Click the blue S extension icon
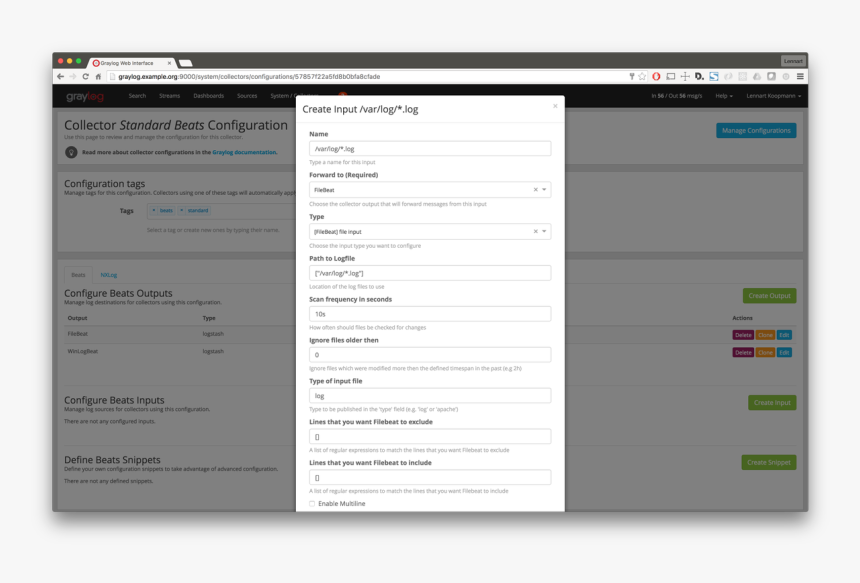 [714, 77]
